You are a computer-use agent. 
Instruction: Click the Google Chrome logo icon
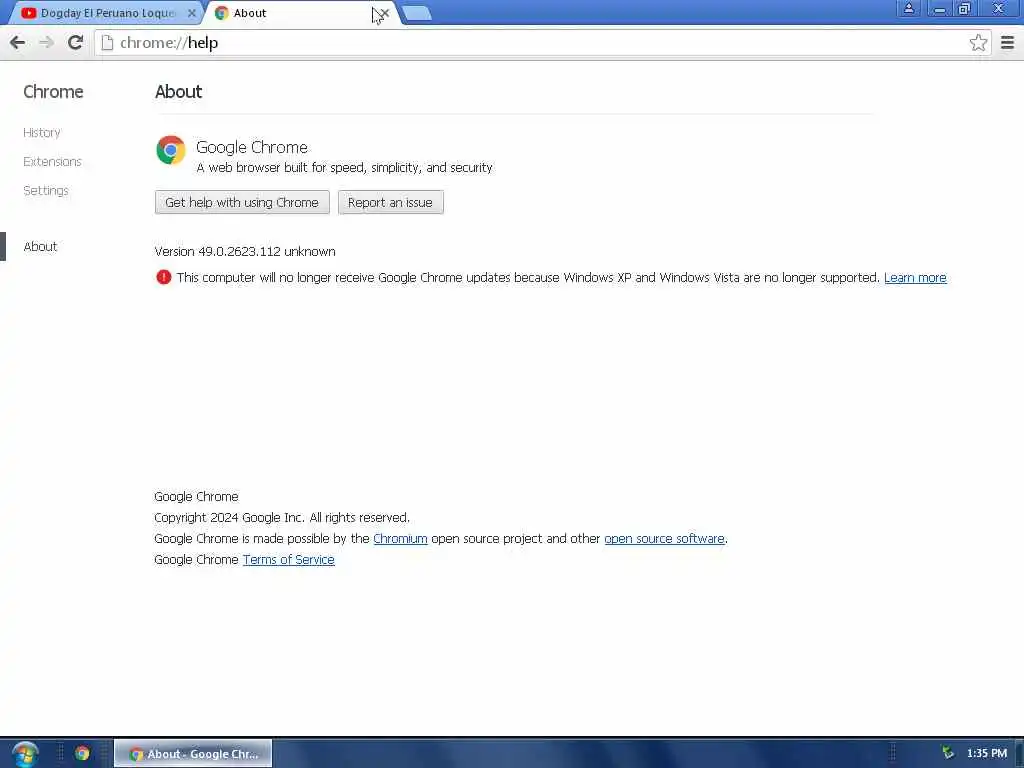[170, 150]
